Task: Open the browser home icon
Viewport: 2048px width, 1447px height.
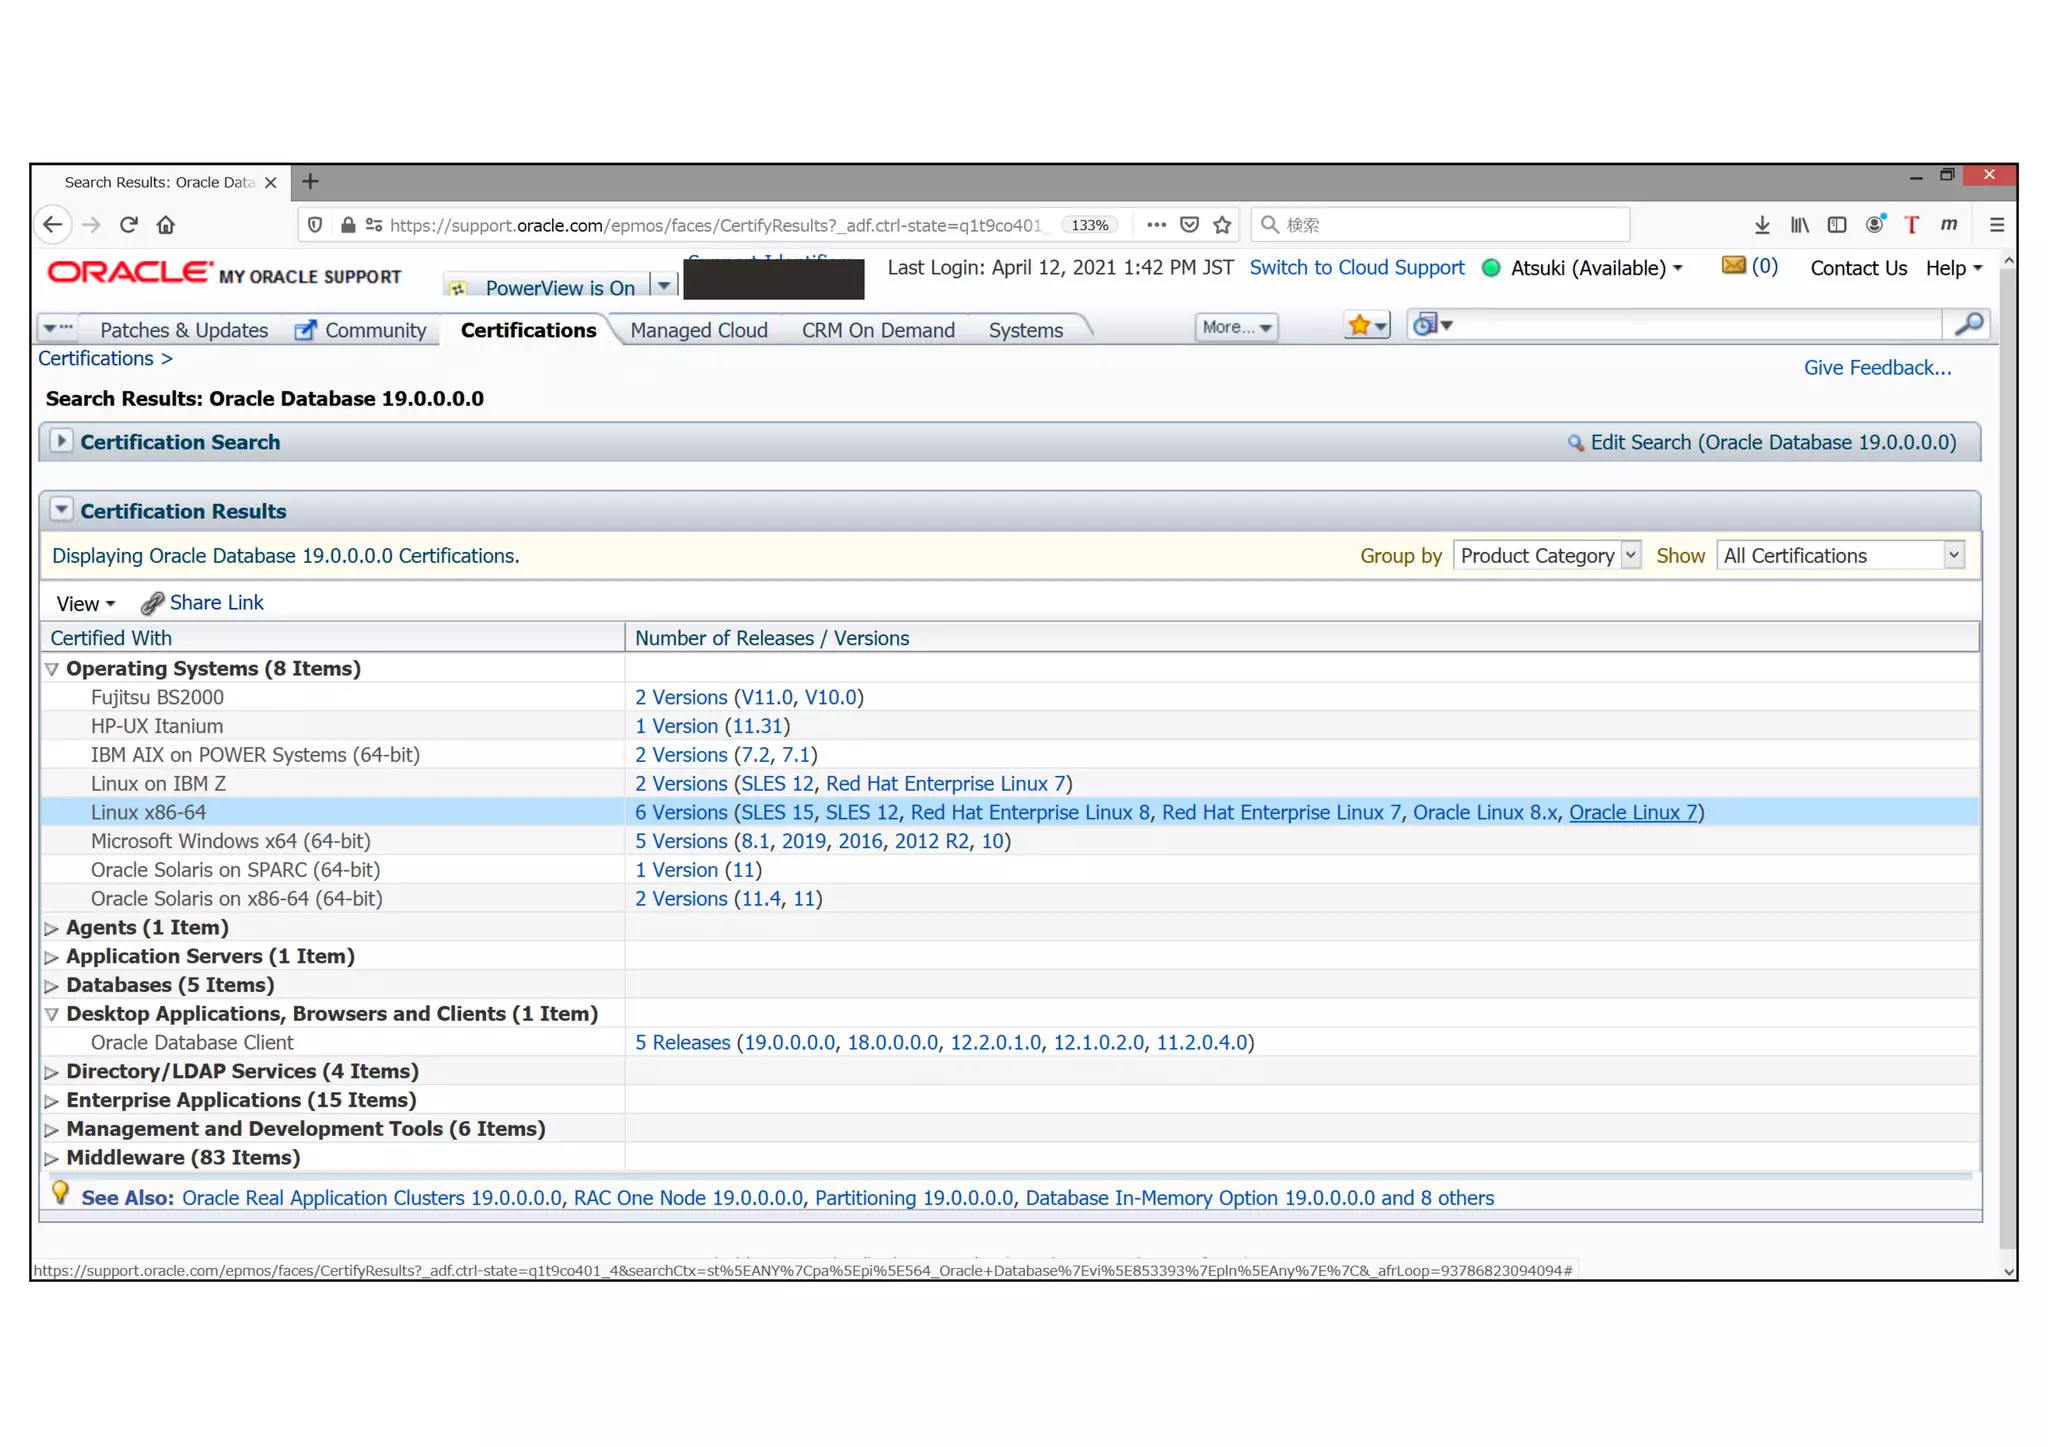Action: [x=166, y=225]
